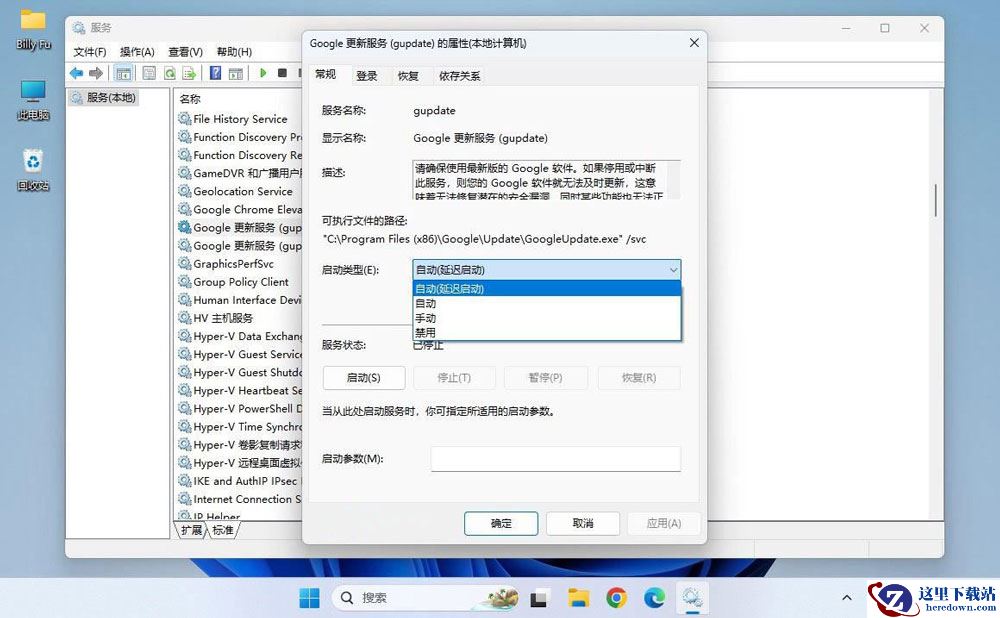Click the blue Back arrow in Services toolbar
The height and width of the screenshot is (618, 1000).
(76, 73)
